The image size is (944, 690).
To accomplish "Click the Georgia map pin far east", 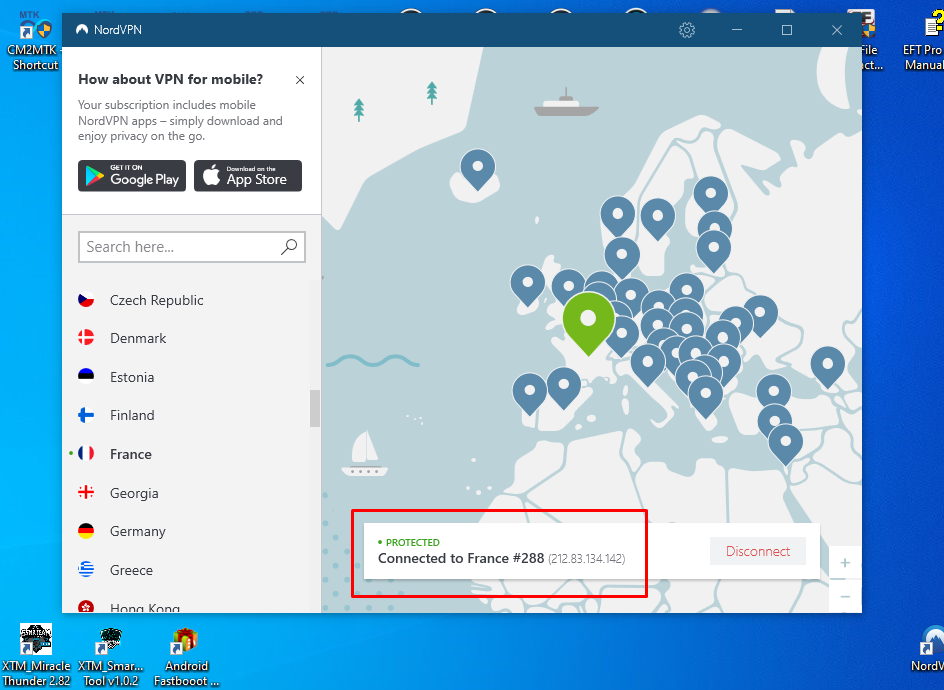I will (x=827, y=365).
